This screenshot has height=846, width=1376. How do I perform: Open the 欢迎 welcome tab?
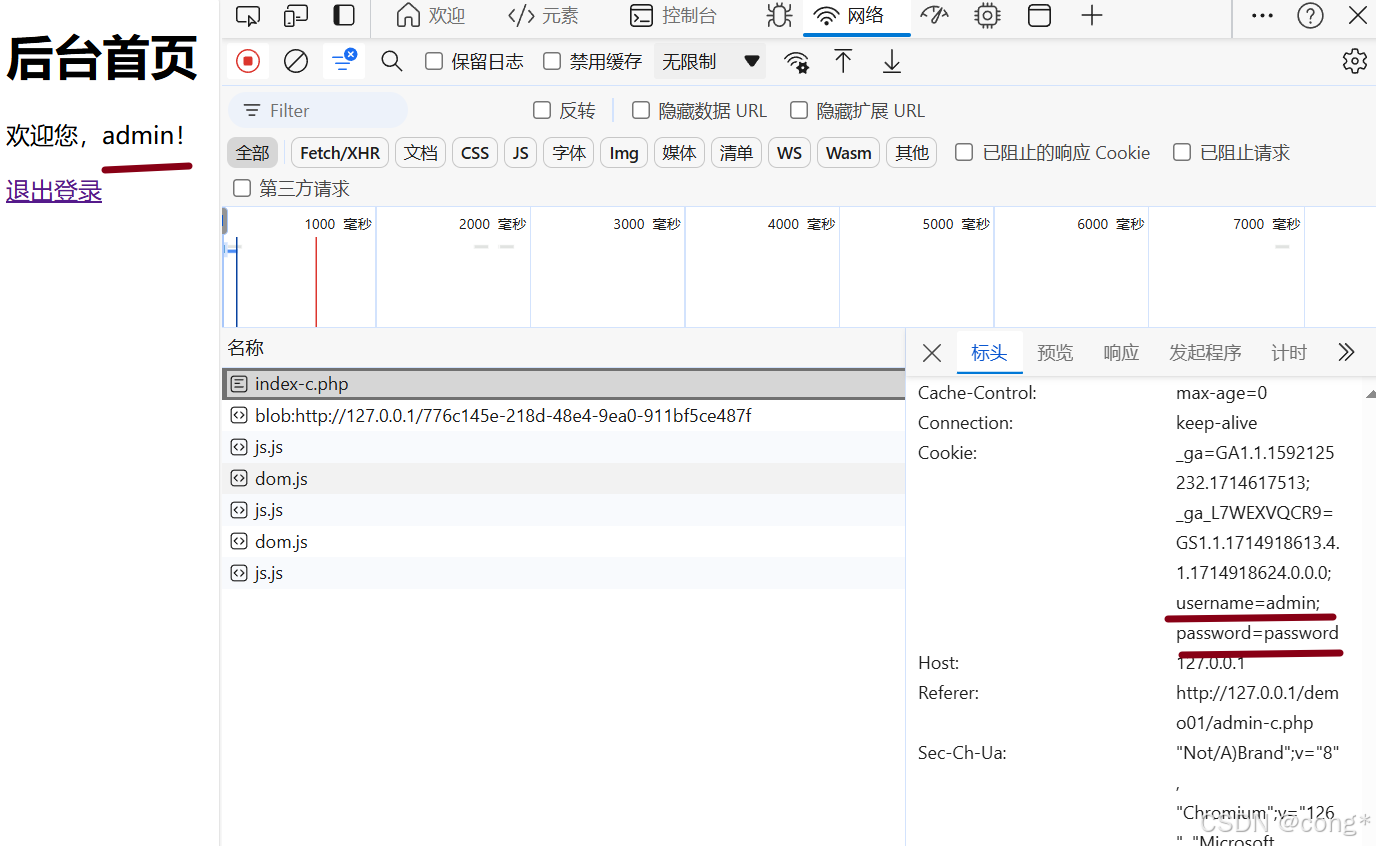pyautogui.click(x=431, y=16)
